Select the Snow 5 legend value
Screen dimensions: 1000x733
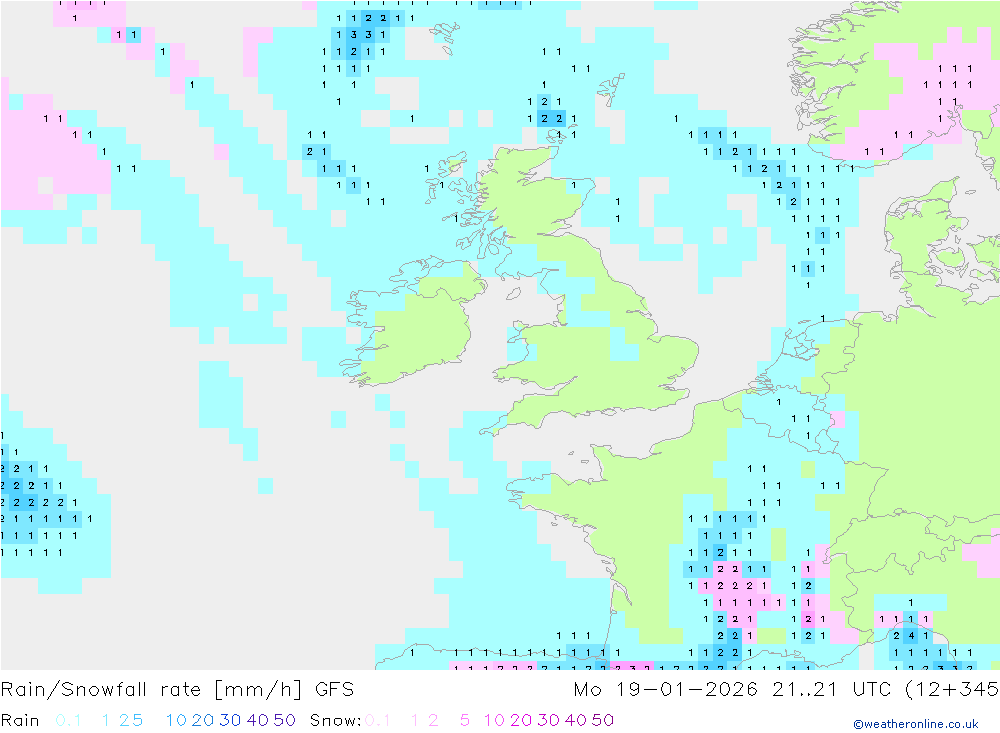tap(465, 720)
